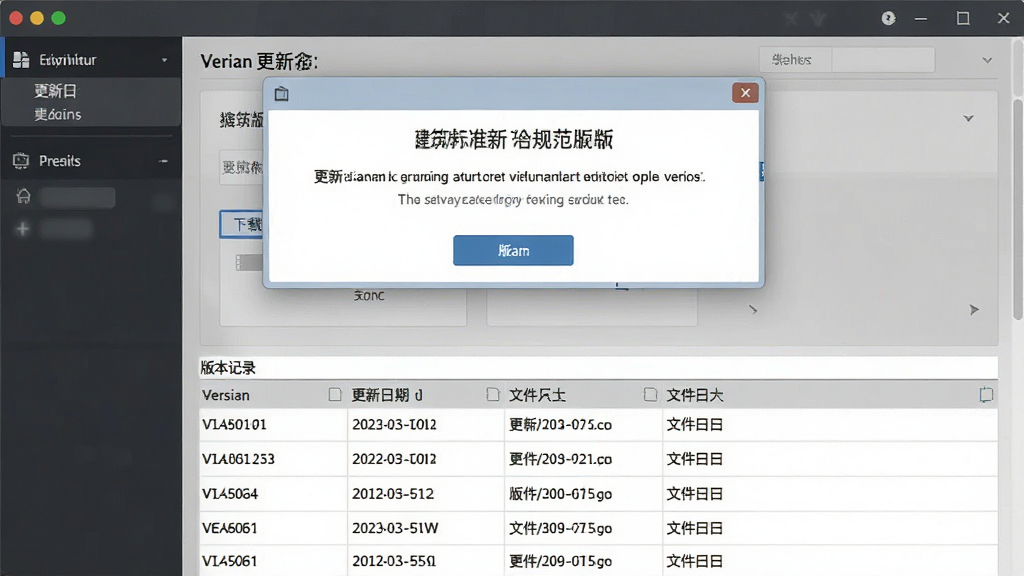Click the red macOS close dot
Viewport: 1024px width, 576px height.
(x=16, y=18)
